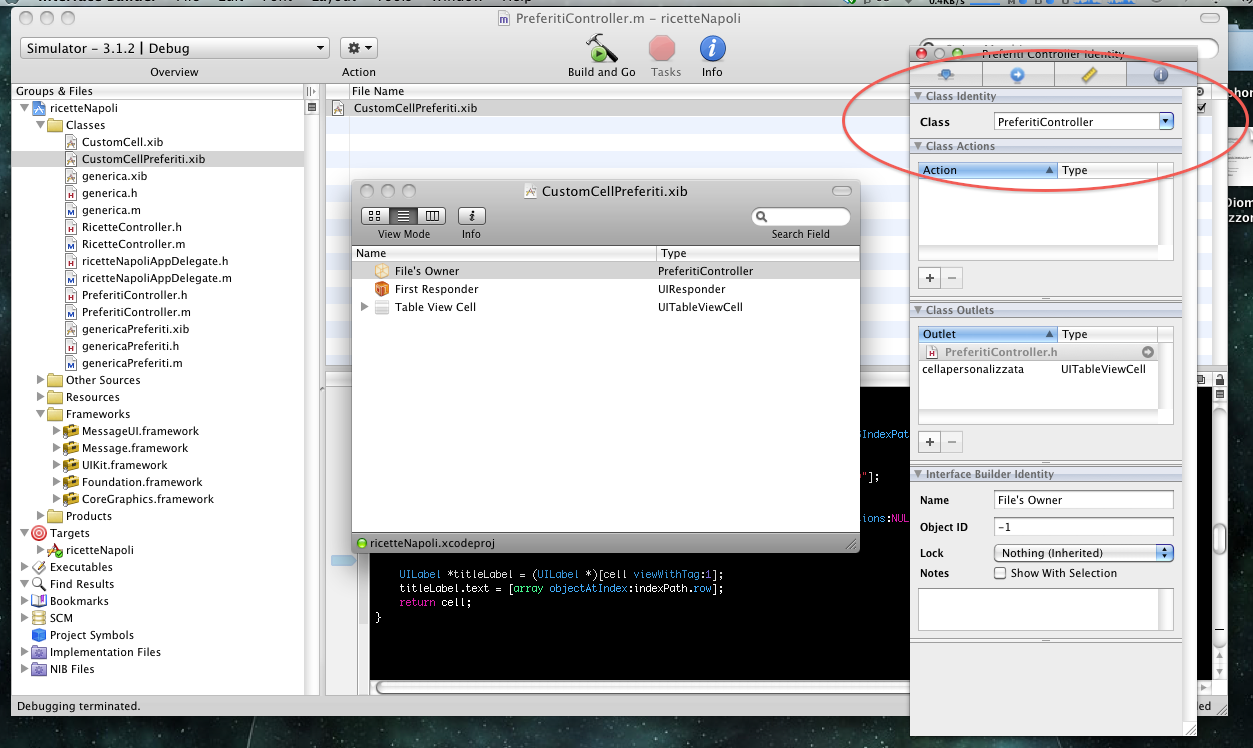Open the Size inspector ruler tab

click(1089, 75)
